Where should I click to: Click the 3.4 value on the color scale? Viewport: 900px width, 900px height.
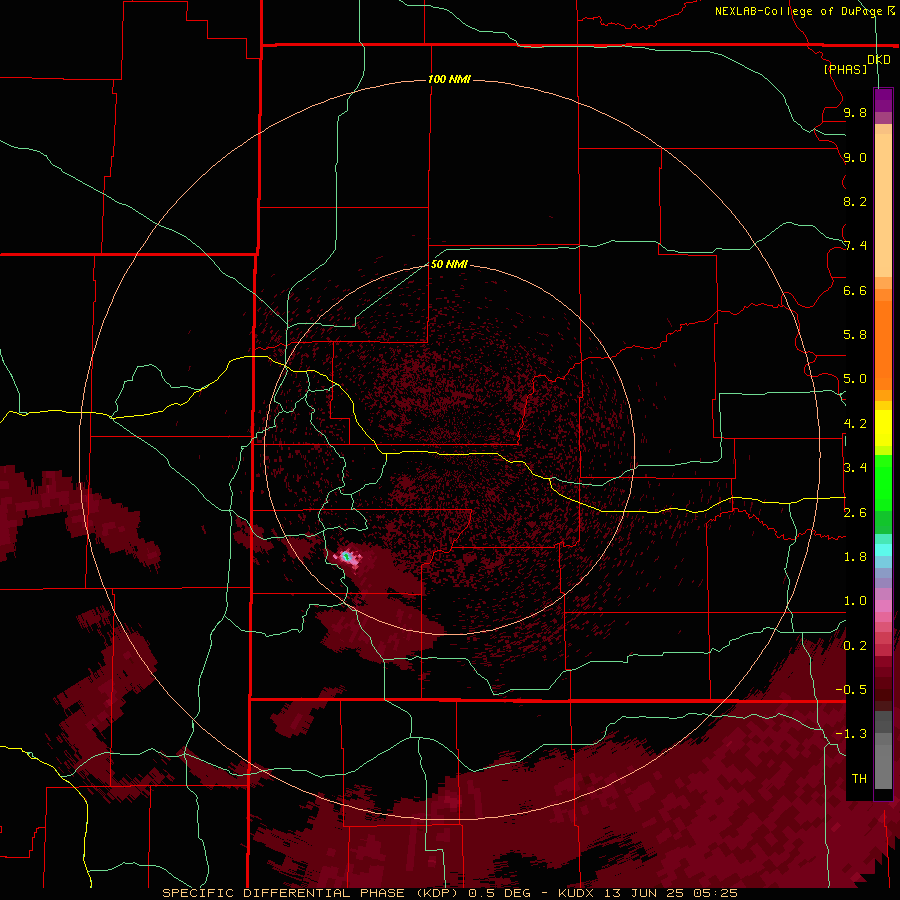tap(855, 468)
